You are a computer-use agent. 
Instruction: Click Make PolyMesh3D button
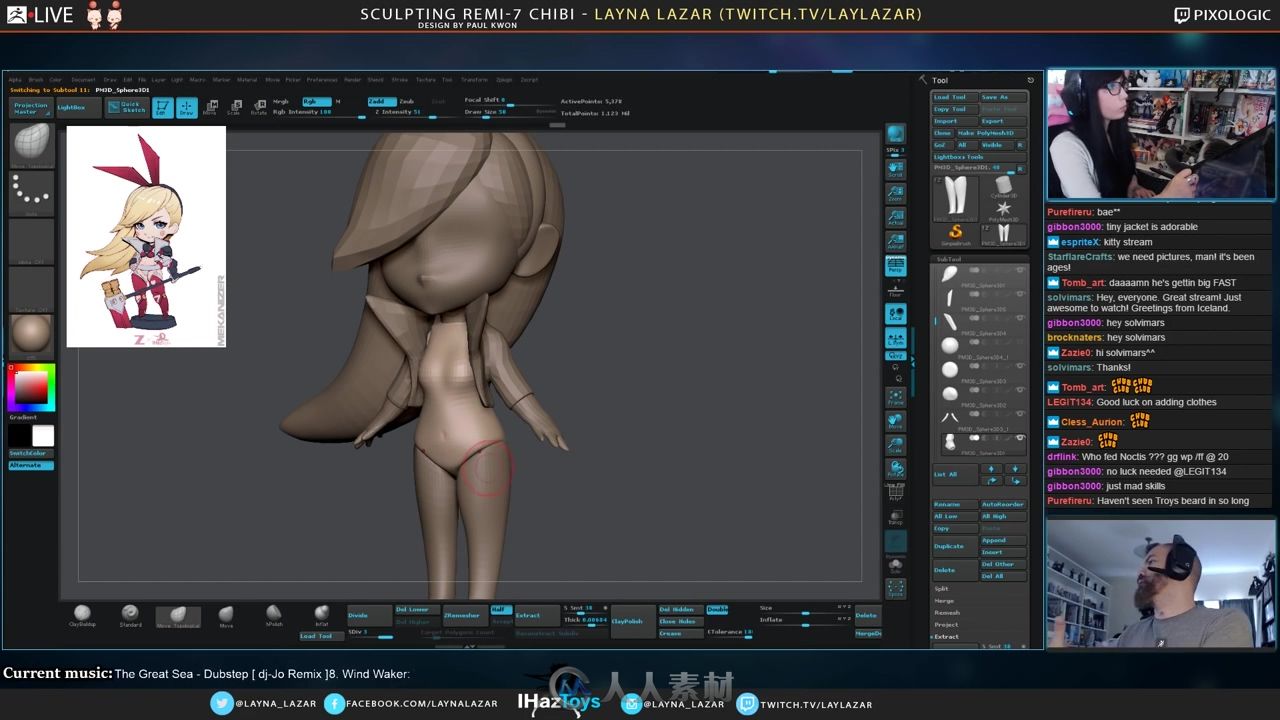(x=991, y=133)
